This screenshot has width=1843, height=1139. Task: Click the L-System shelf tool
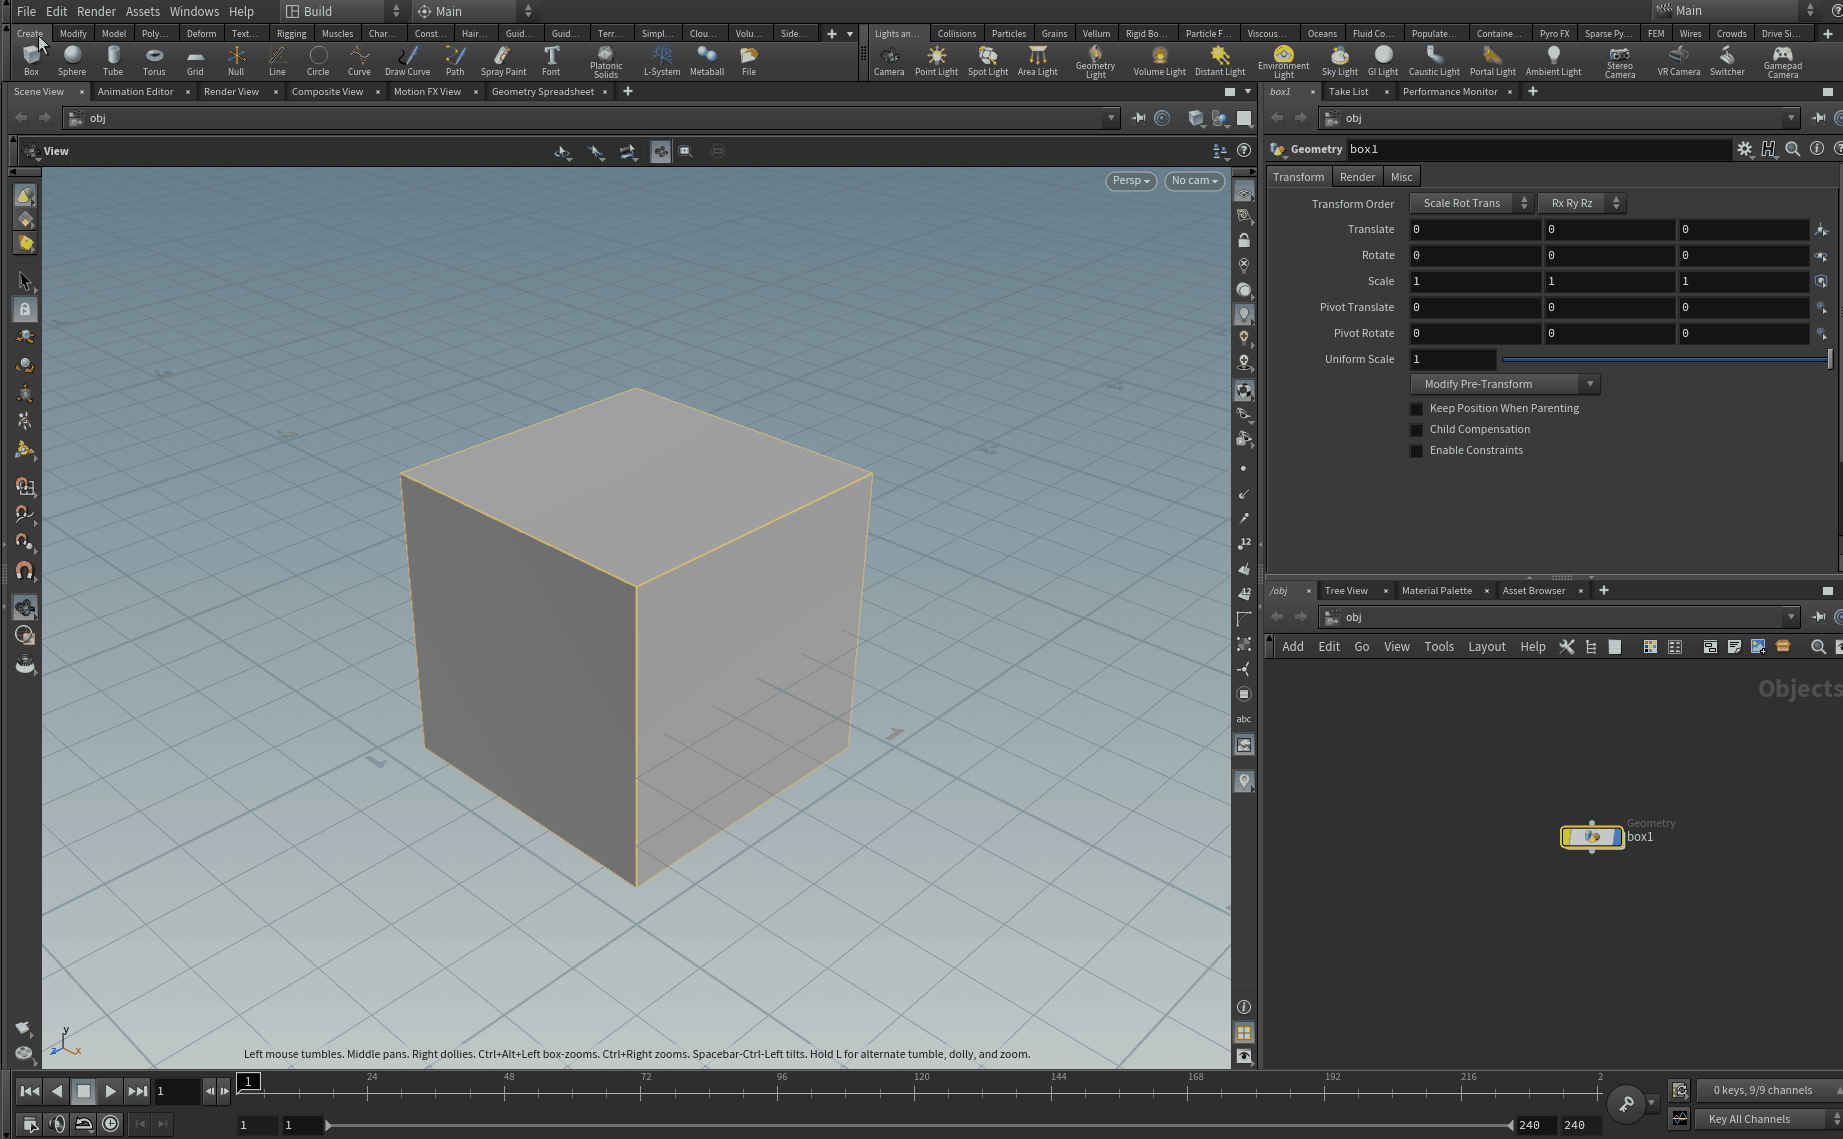(x=661, y=60)
